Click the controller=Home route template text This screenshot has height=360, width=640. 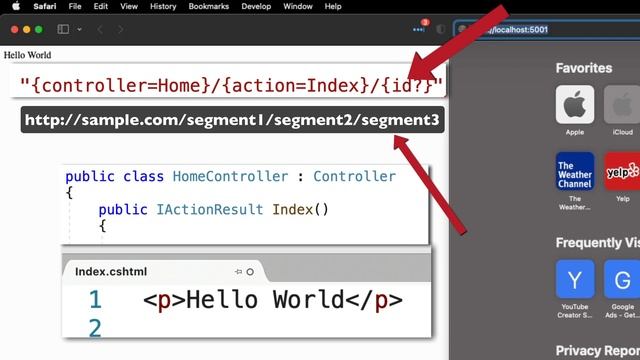click(231, 85)
